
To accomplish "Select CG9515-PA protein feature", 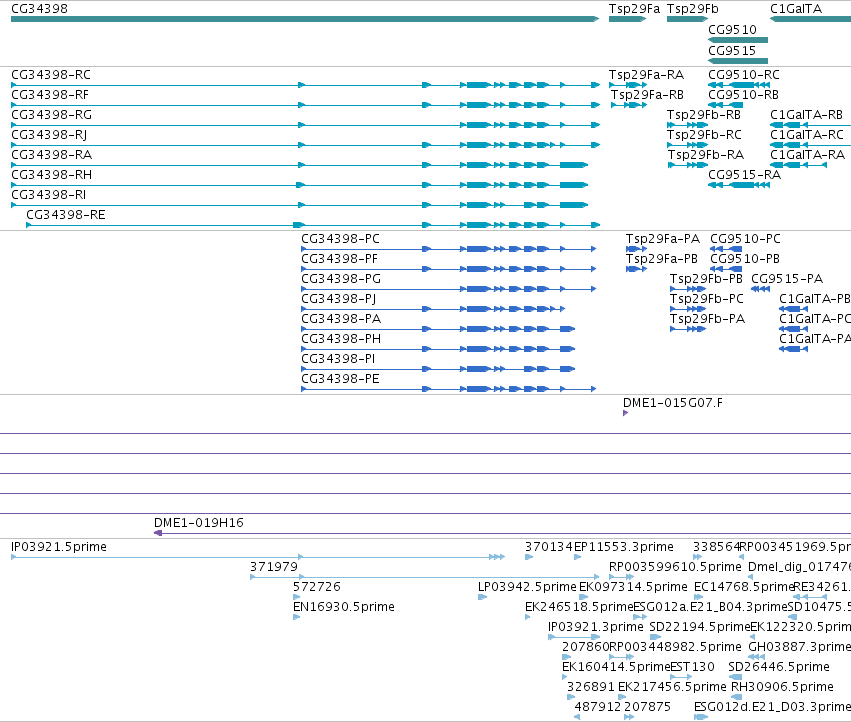I will (x=760, y=289).
